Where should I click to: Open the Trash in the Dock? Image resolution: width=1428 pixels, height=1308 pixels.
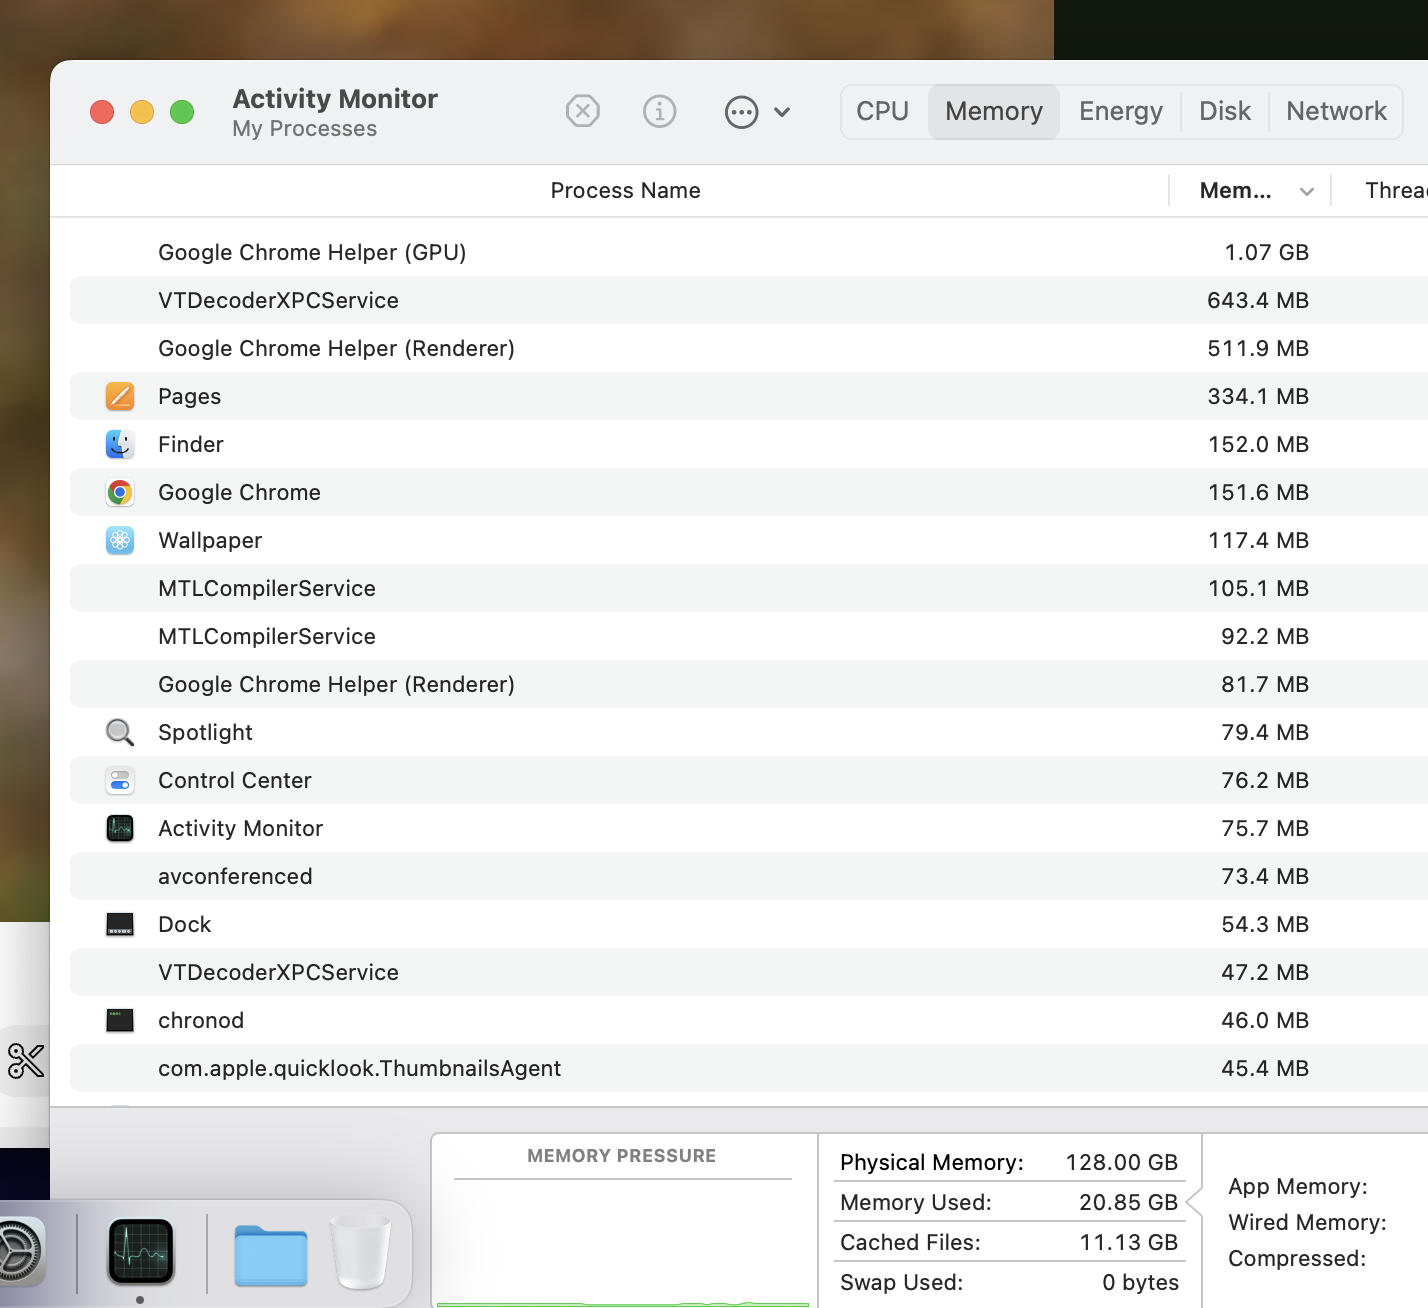360,1252
